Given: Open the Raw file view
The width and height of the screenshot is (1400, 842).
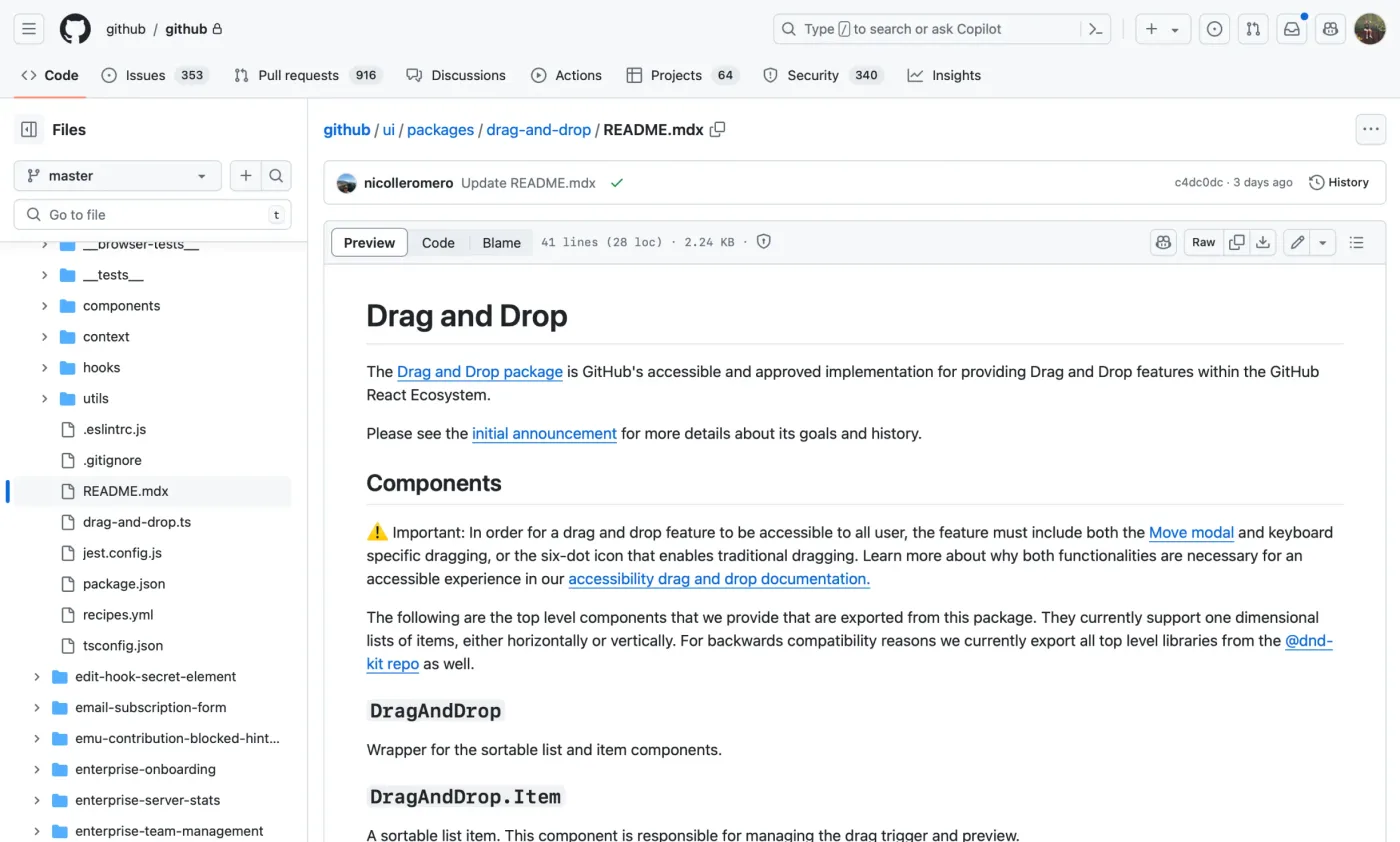Looking at the screenshot, I should point(1204,242).
